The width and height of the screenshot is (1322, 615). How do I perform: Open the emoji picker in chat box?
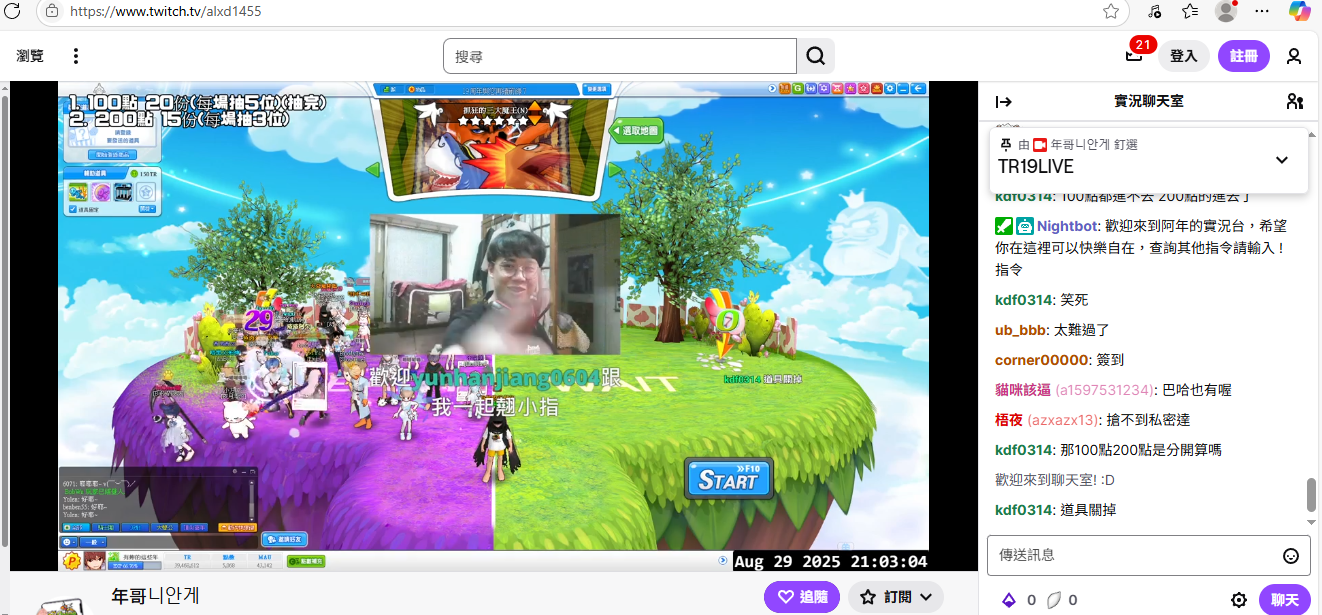(1290, 555)
